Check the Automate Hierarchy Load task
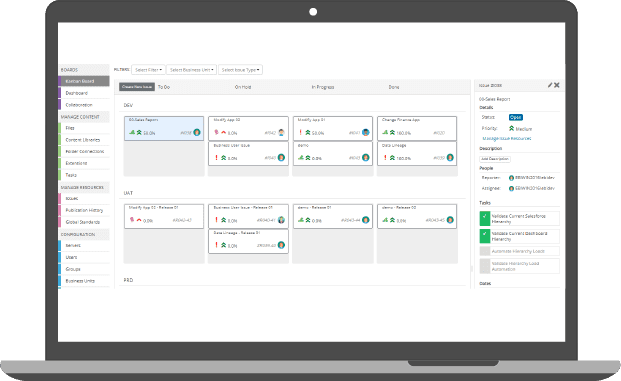The image size is (621, 381). tap(485, 251)
